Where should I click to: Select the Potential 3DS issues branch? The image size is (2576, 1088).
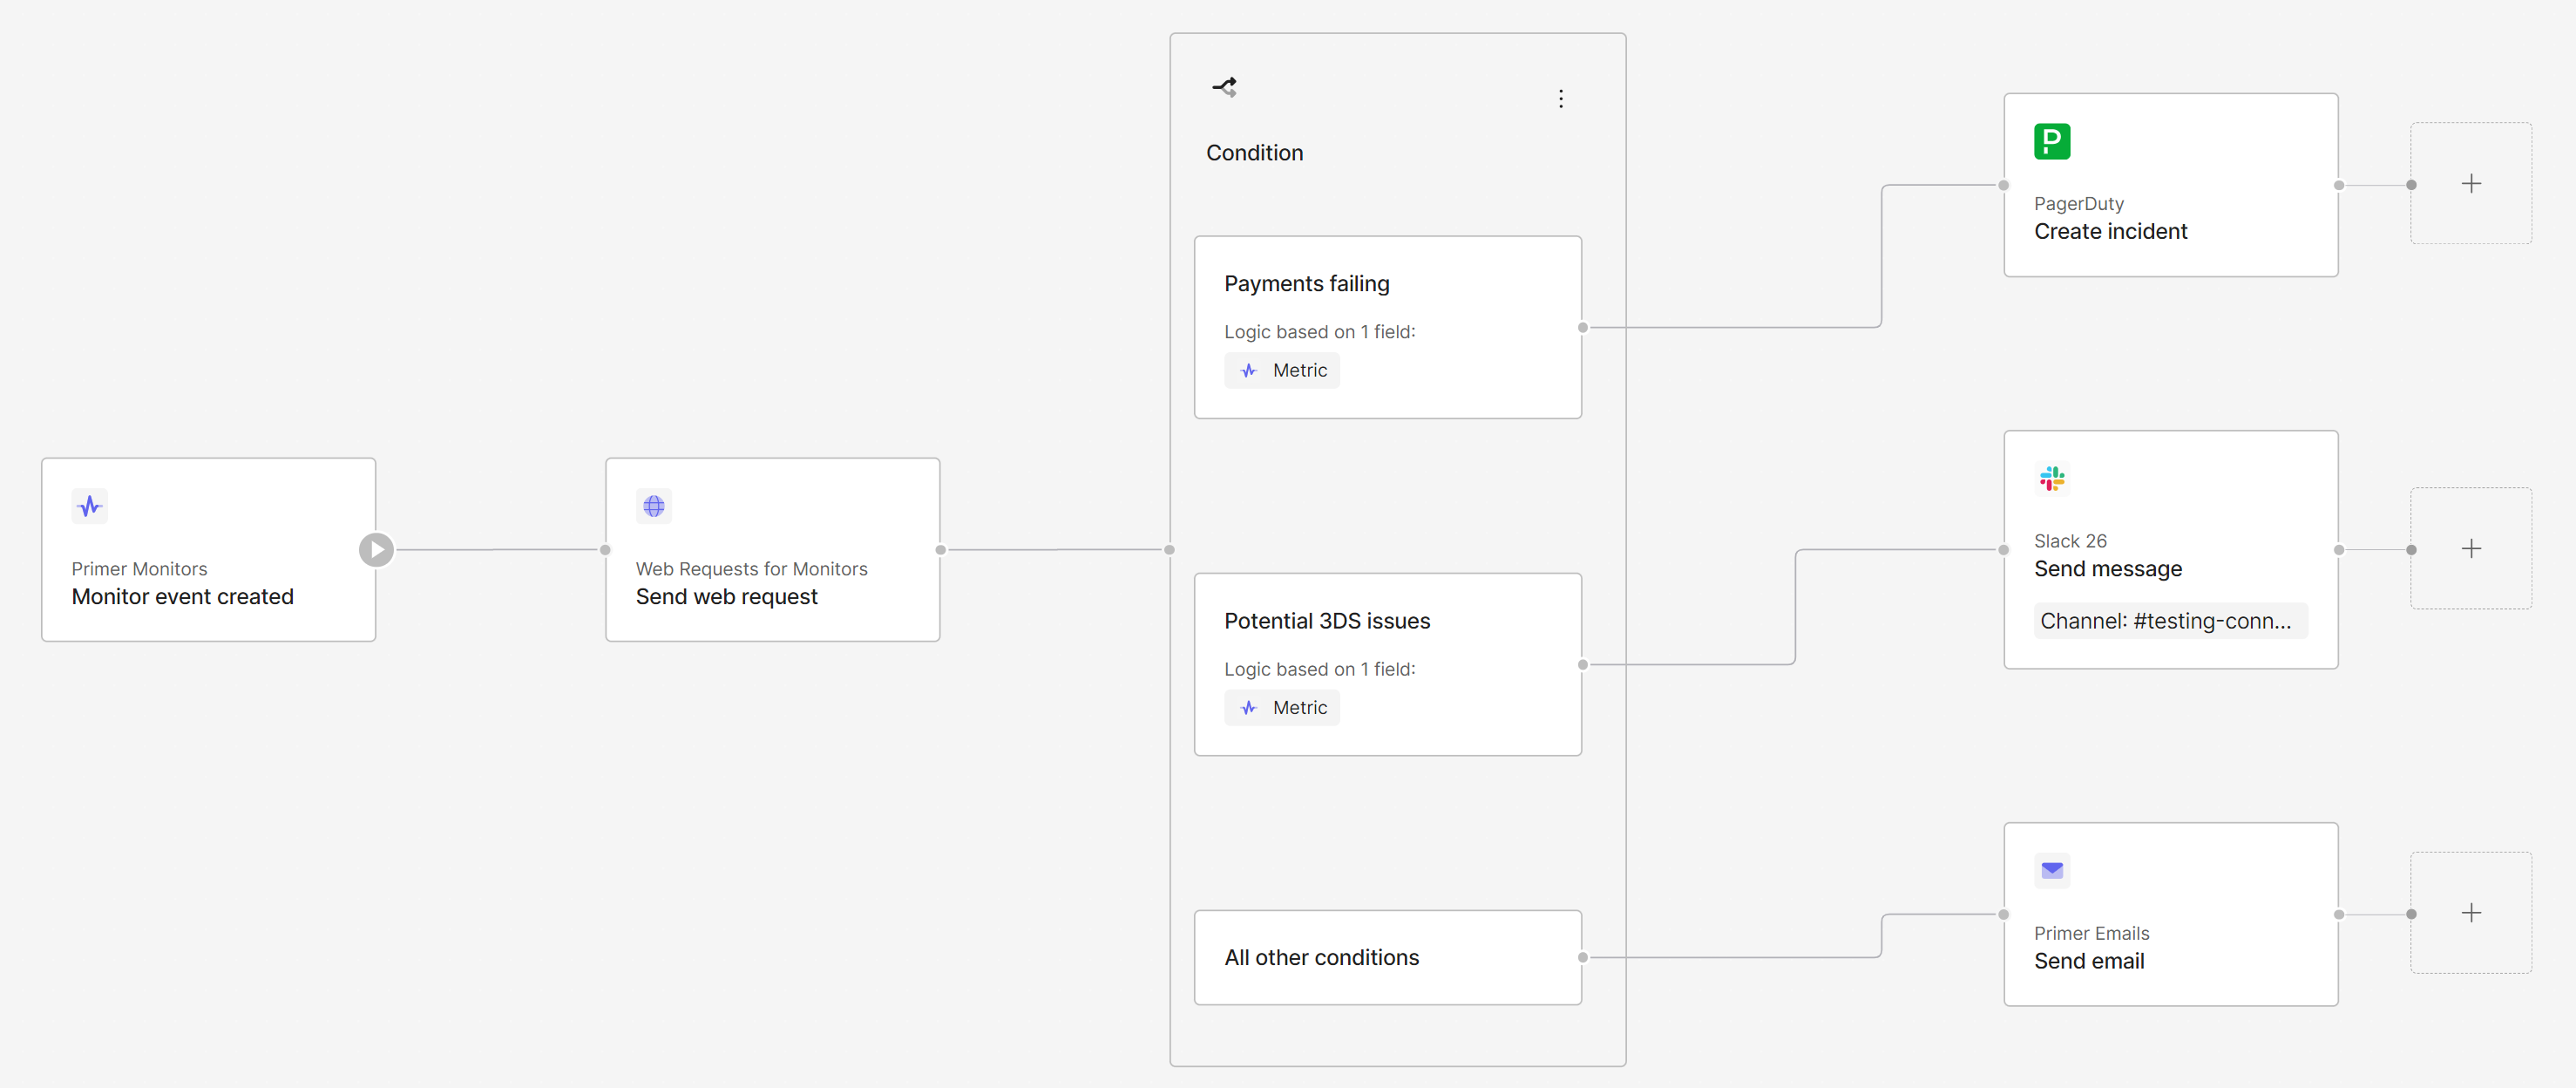1388,664
